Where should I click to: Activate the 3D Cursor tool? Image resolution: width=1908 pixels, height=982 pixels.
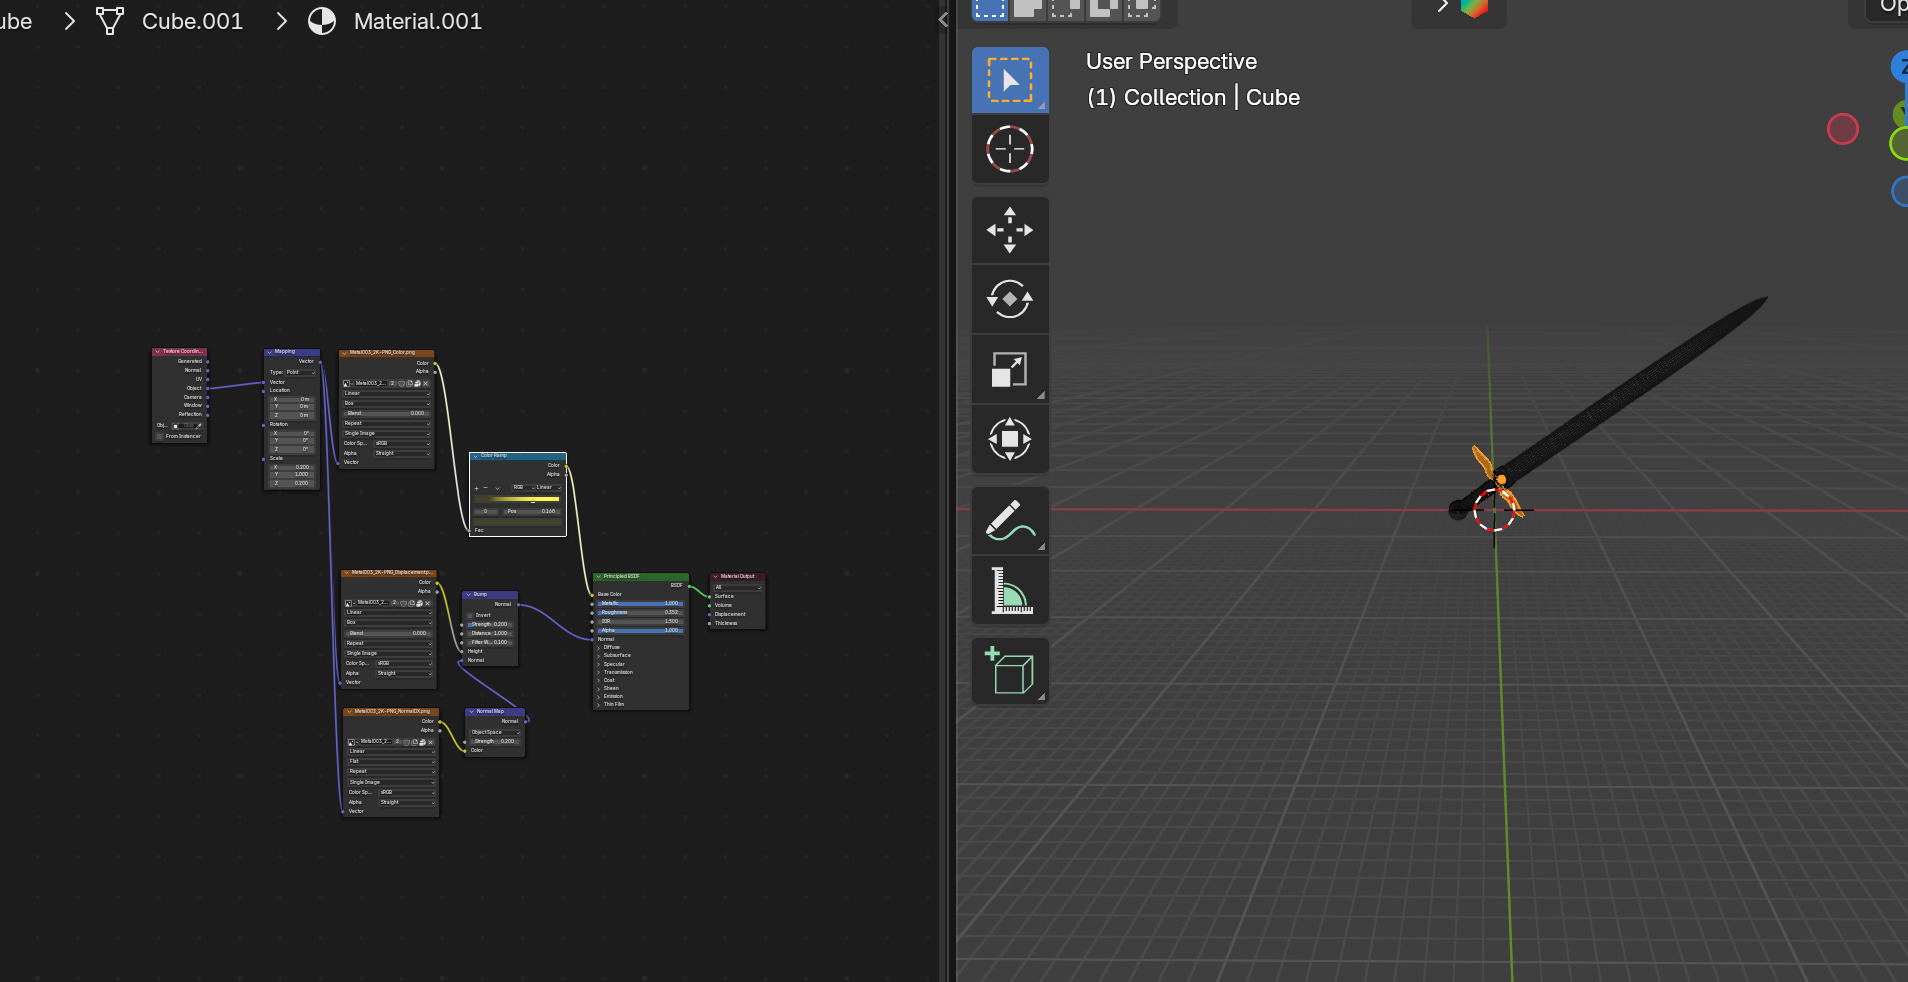click(1010, 149)
